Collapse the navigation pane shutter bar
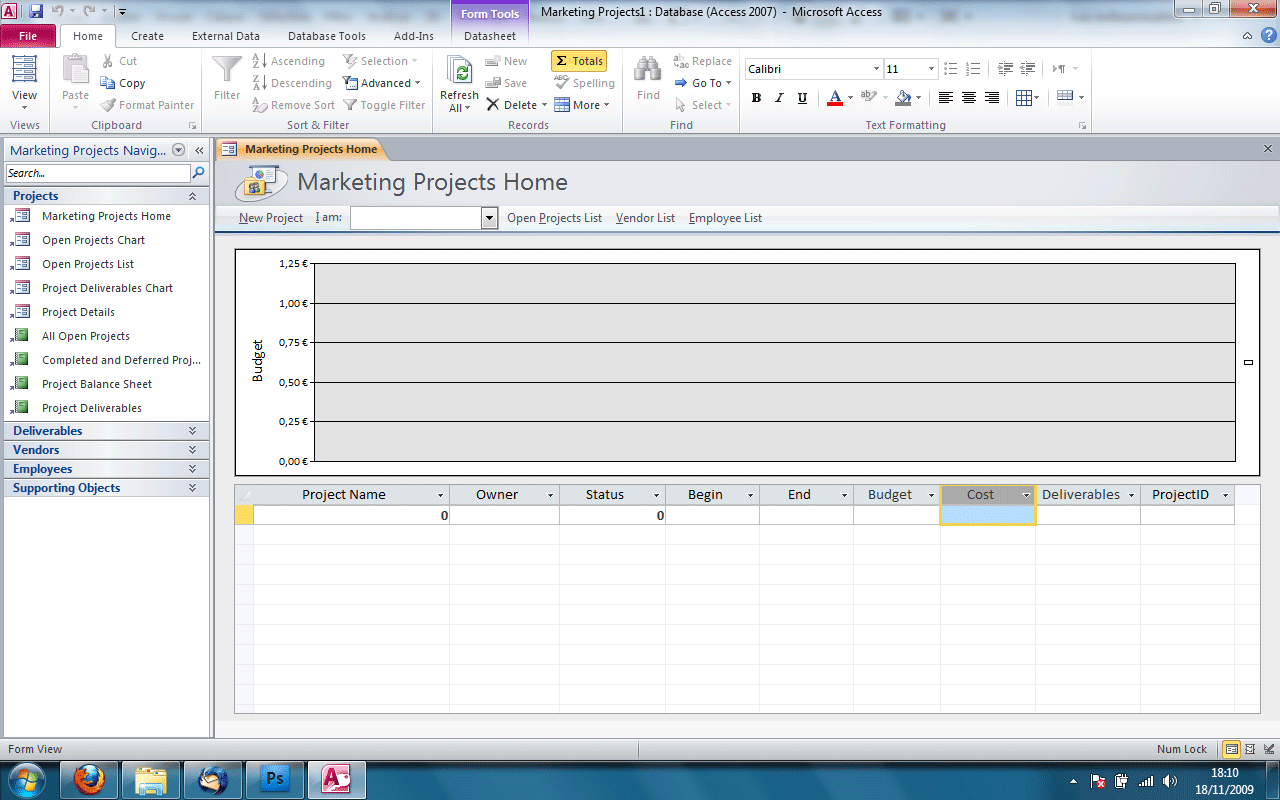 (199, 150)
